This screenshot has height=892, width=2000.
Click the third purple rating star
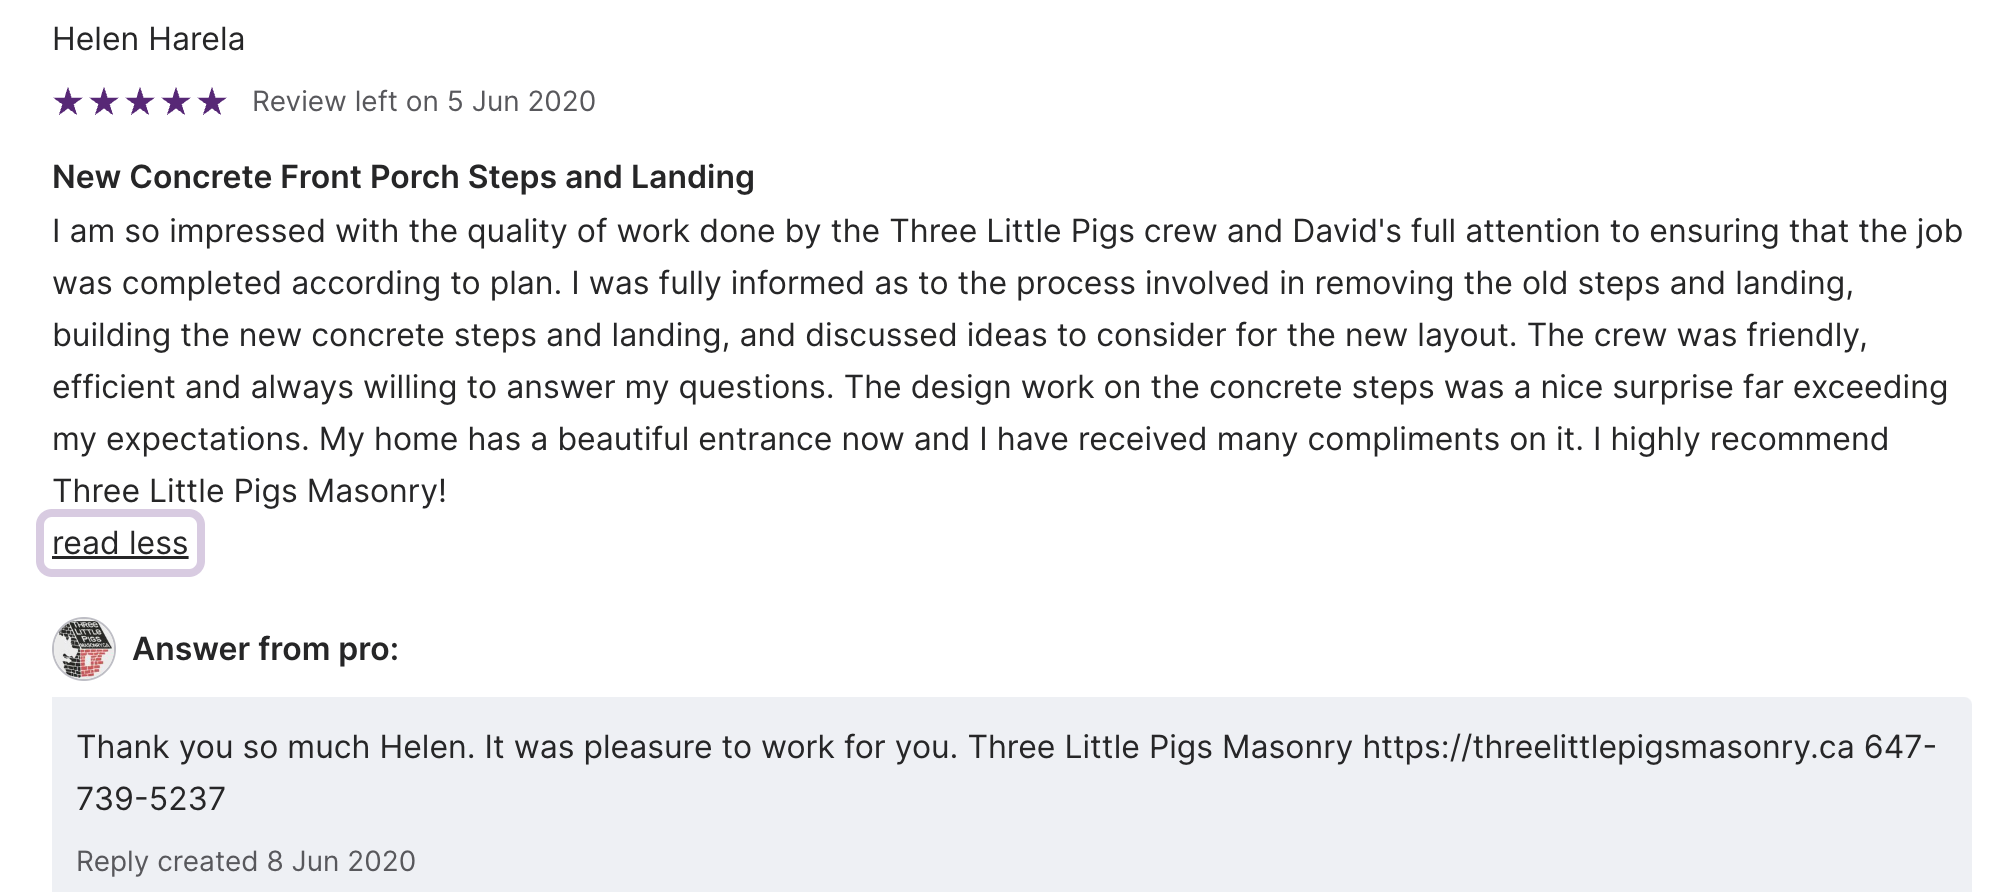[x=140, y=102]
